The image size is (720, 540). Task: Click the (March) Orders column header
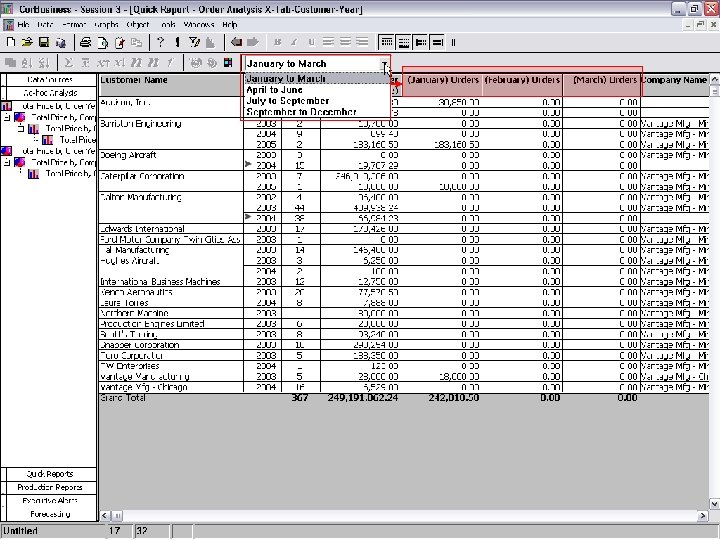[602, 84]
